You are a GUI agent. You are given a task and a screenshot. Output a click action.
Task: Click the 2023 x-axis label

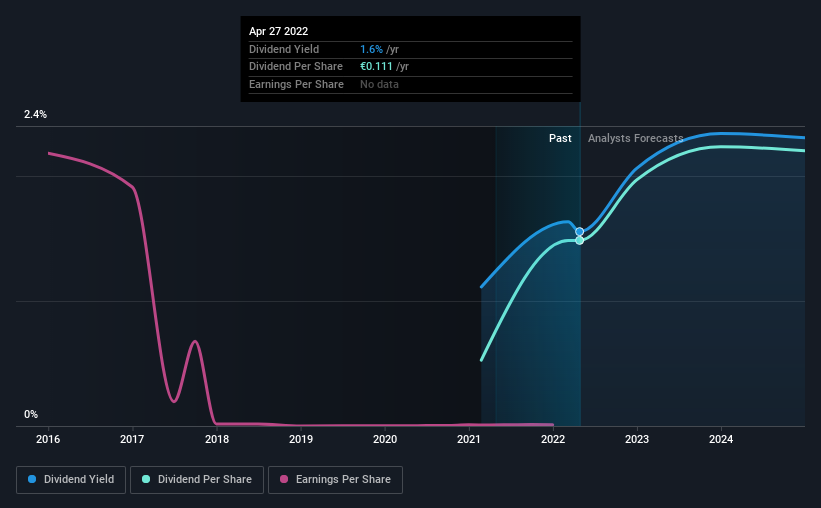click(x=637, y=439)
